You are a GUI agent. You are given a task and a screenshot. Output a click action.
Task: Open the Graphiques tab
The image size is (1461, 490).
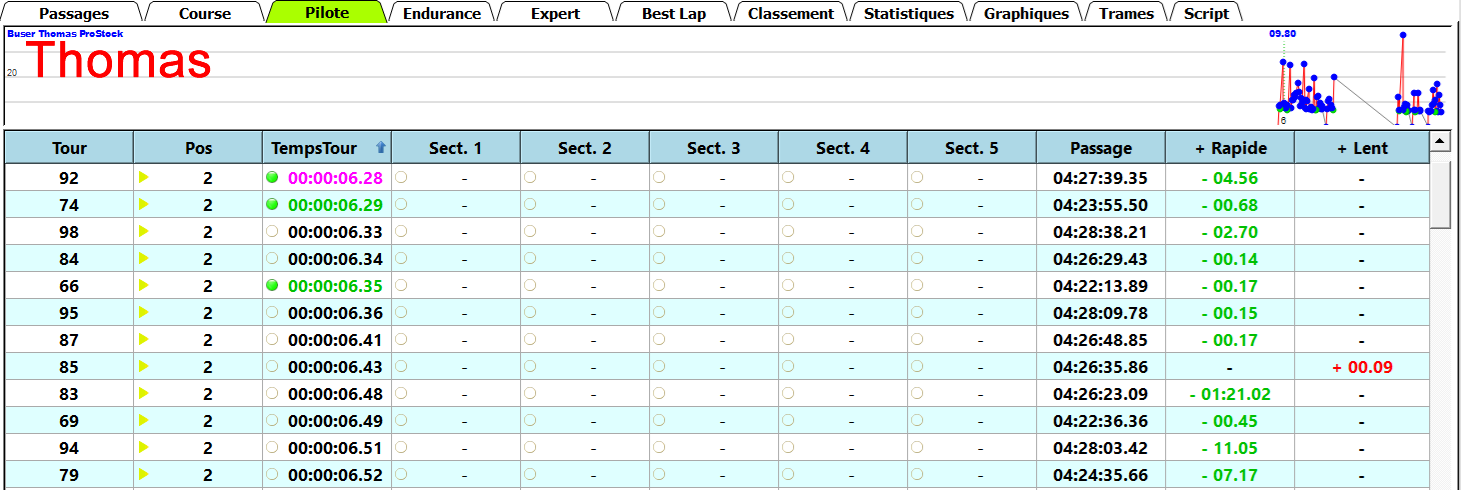1026,13
